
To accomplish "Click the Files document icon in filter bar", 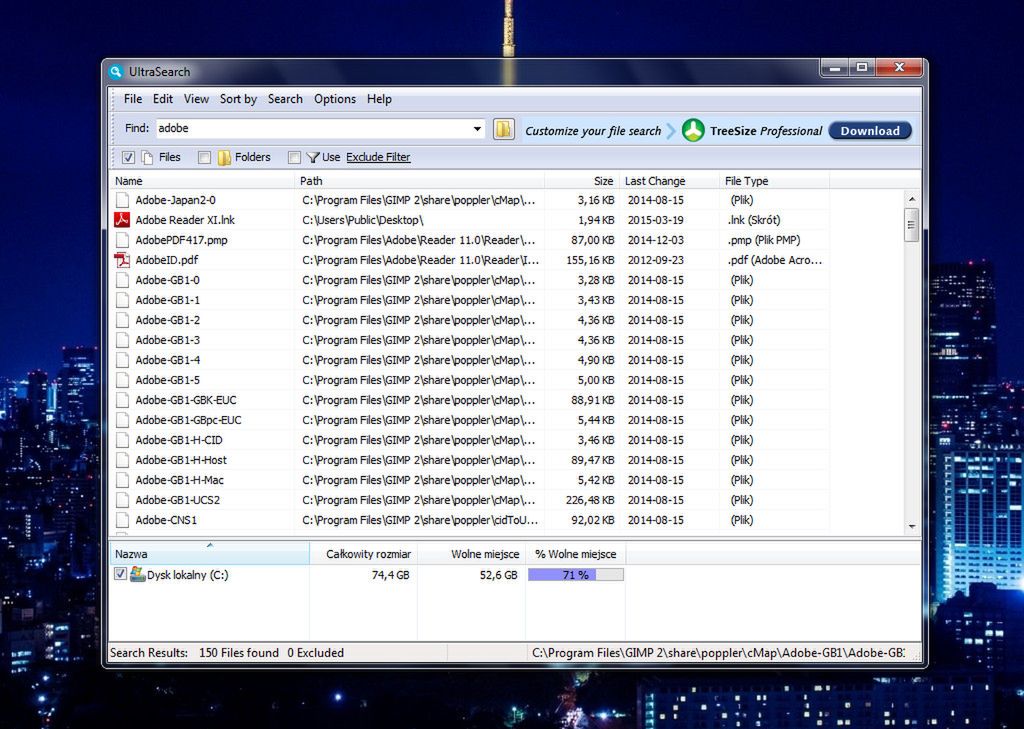I will 148,157.
